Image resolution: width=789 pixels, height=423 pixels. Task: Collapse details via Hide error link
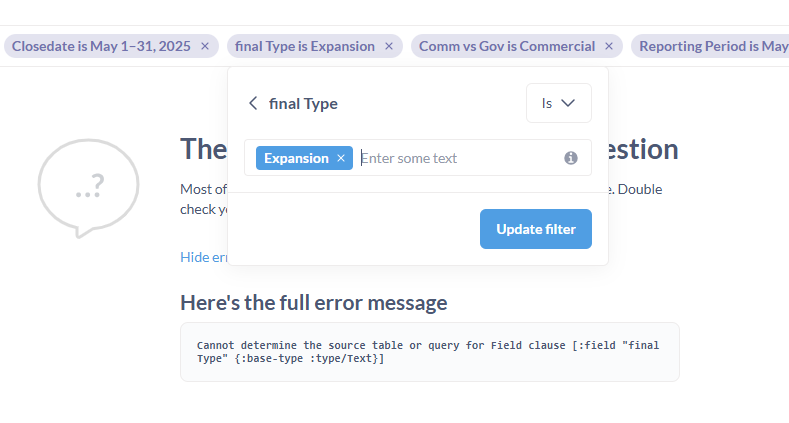pos(203,257)
